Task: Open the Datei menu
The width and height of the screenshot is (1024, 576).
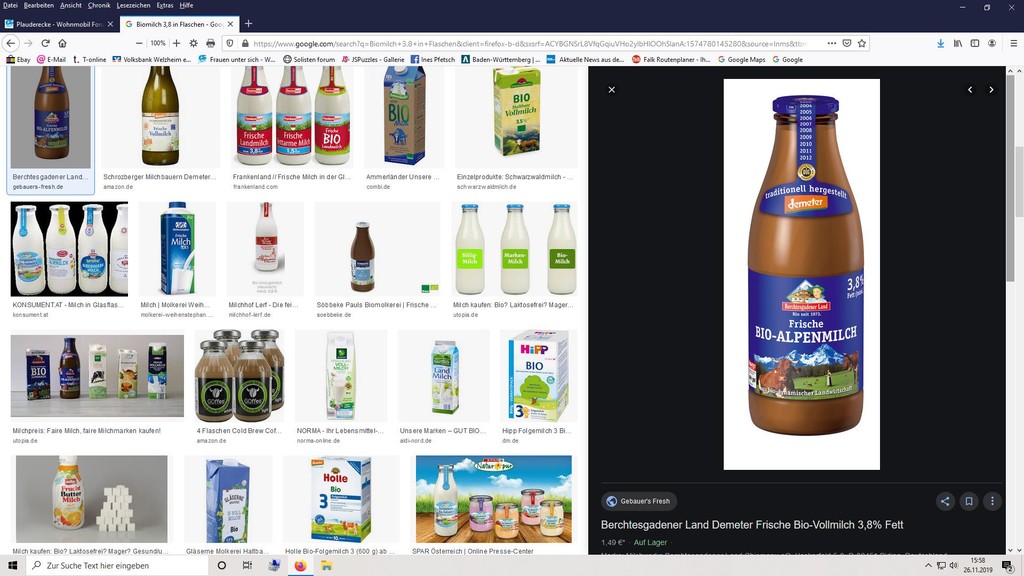Action: point(10,5)
